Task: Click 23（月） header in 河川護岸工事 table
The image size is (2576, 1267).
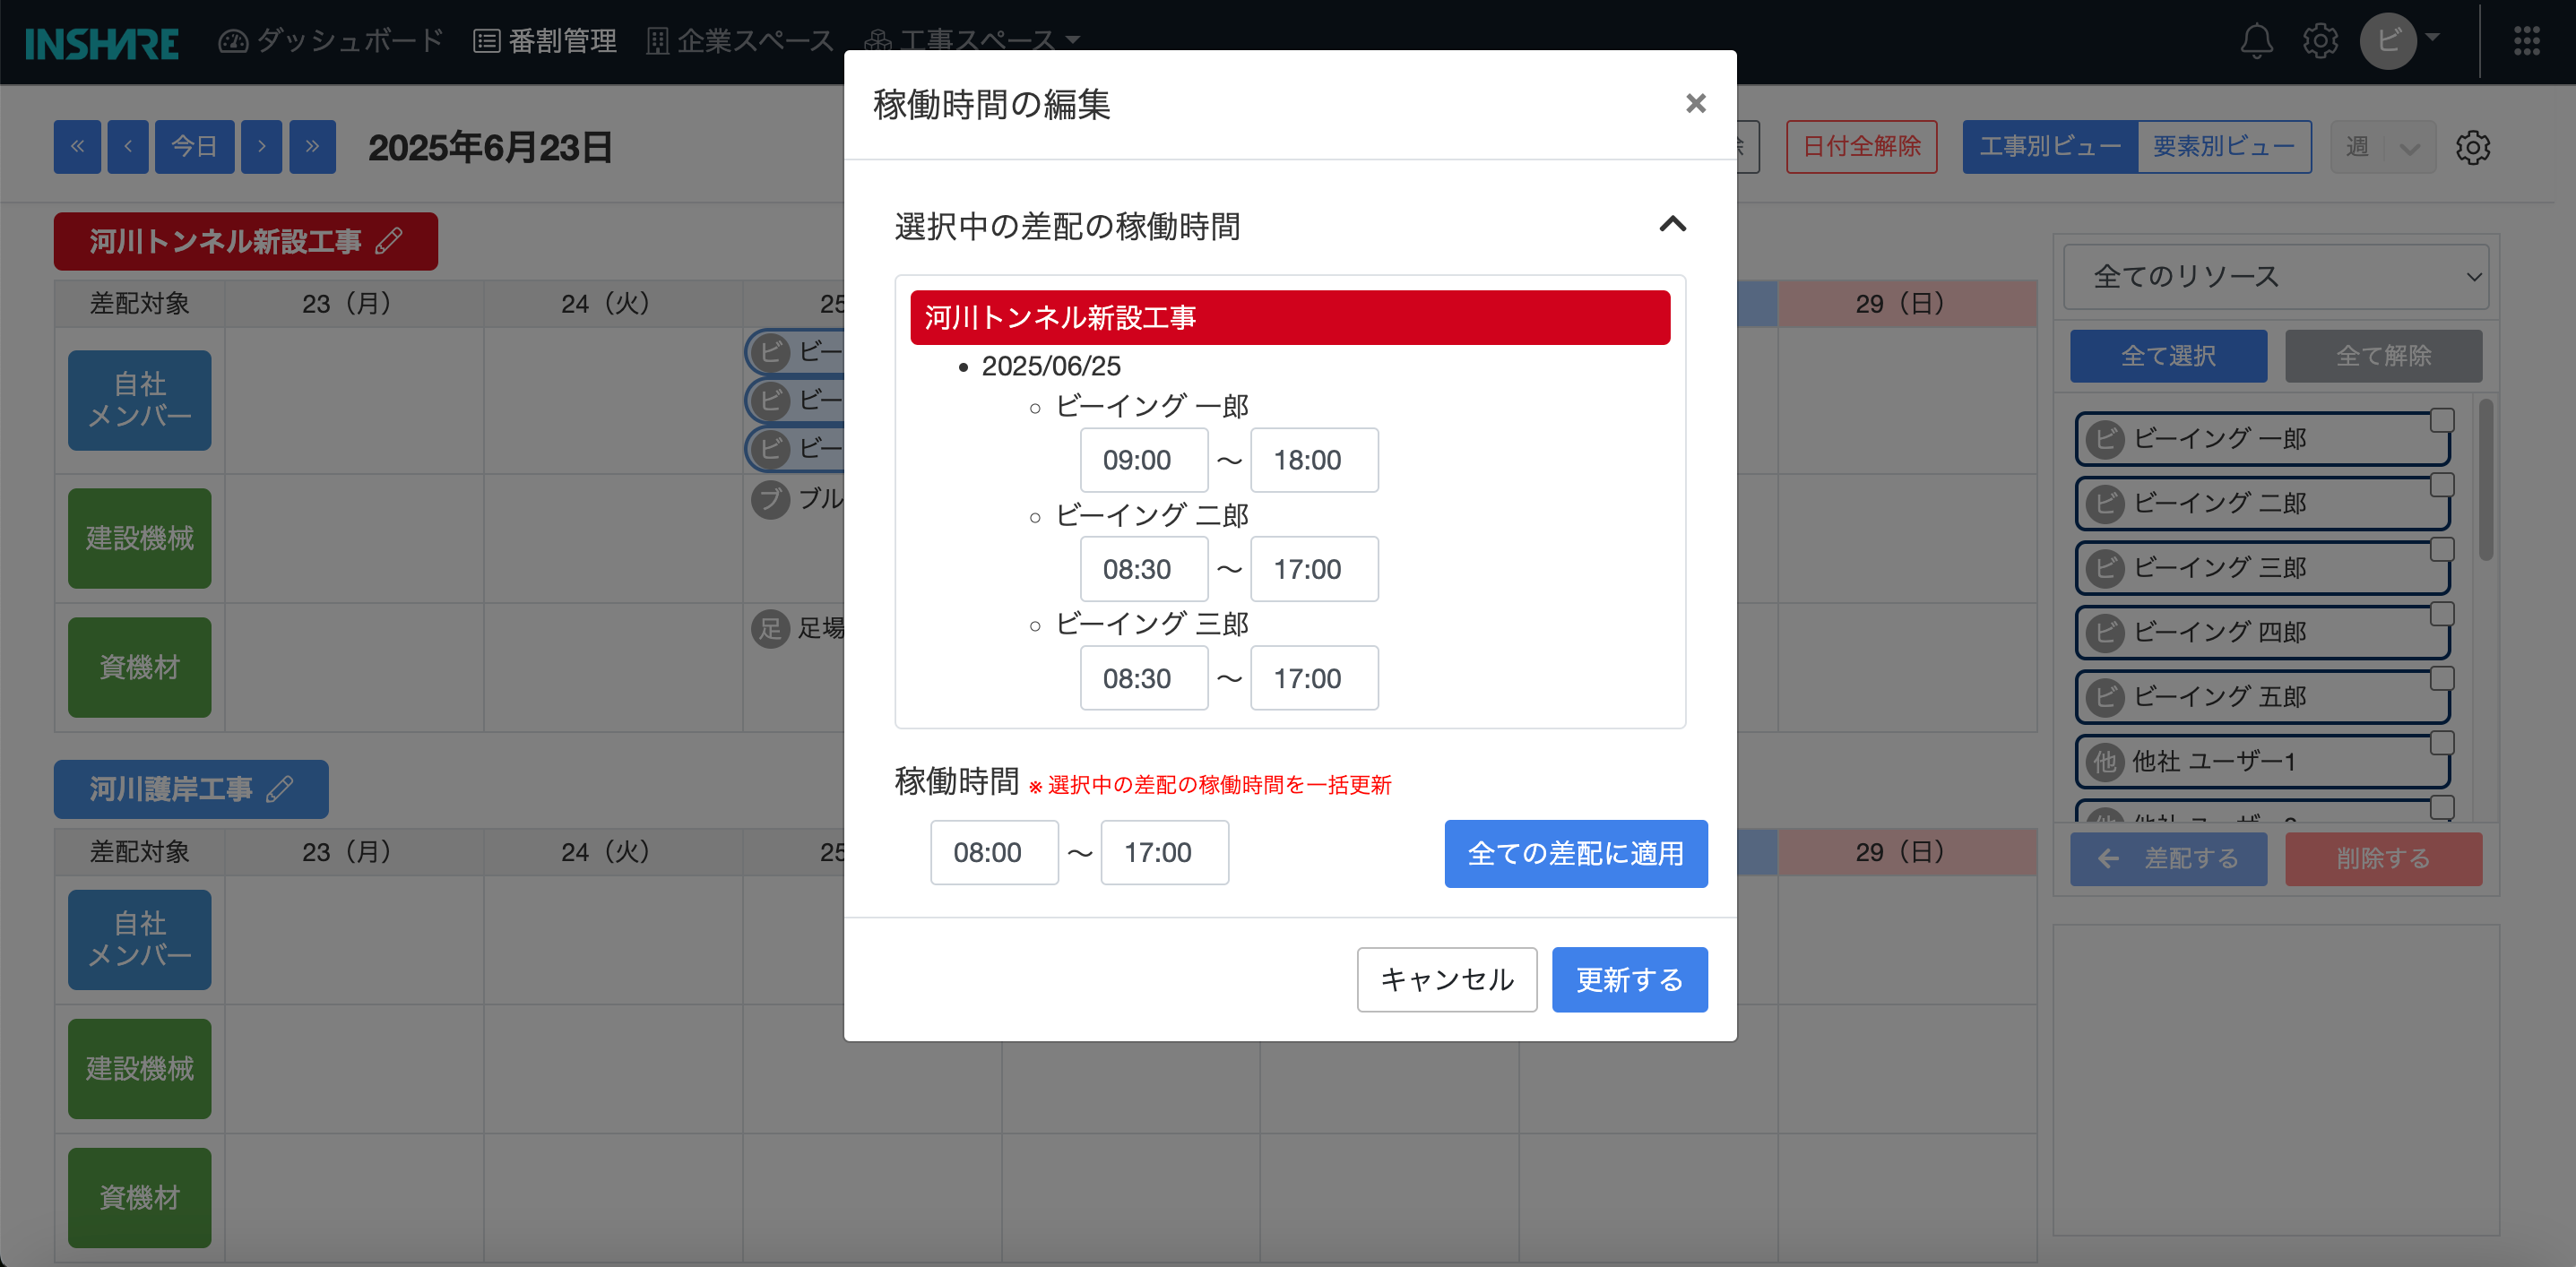Action: (x=353, y=852)
